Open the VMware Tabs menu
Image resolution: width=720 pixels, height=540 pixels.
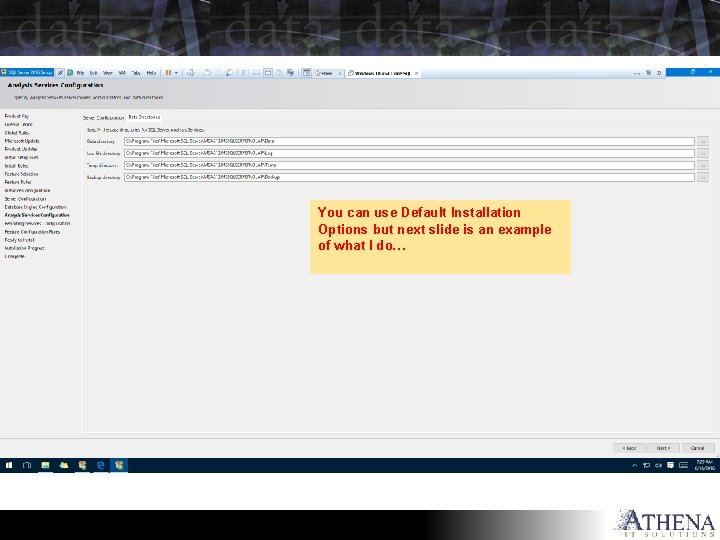coord(136,73)
